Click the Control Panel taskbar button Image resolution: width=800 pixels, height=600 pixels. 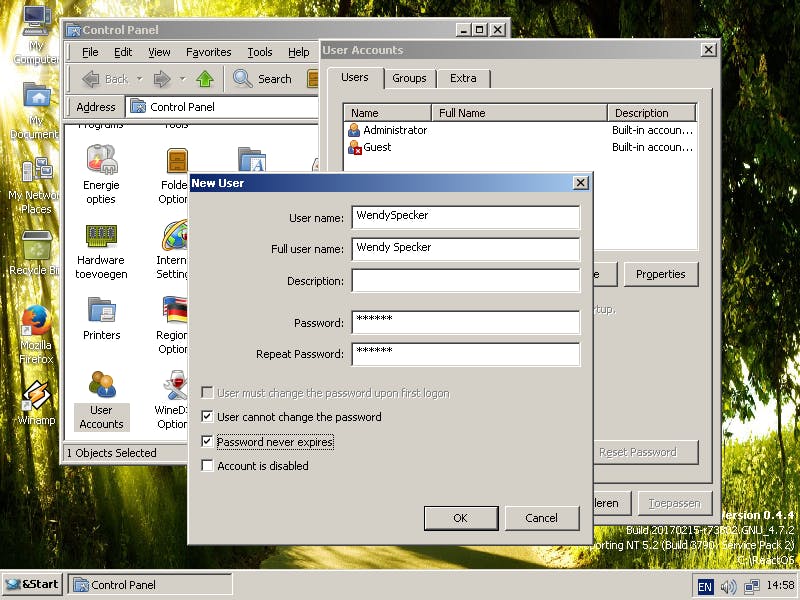[150, 585]
